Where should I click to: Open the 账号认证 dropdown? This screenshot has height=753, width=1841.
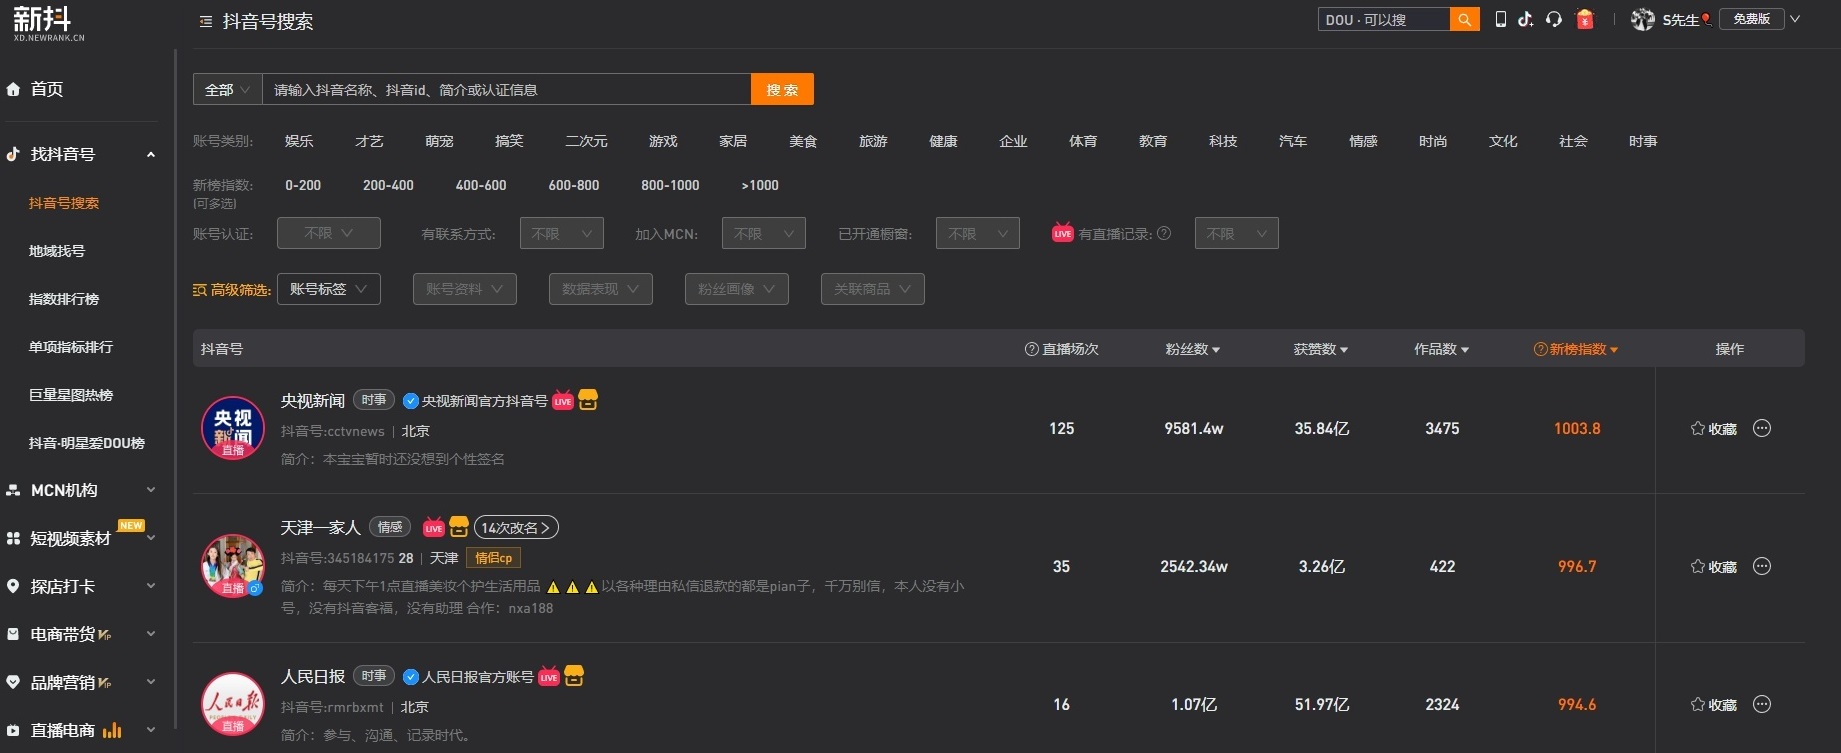pos(329,233)
